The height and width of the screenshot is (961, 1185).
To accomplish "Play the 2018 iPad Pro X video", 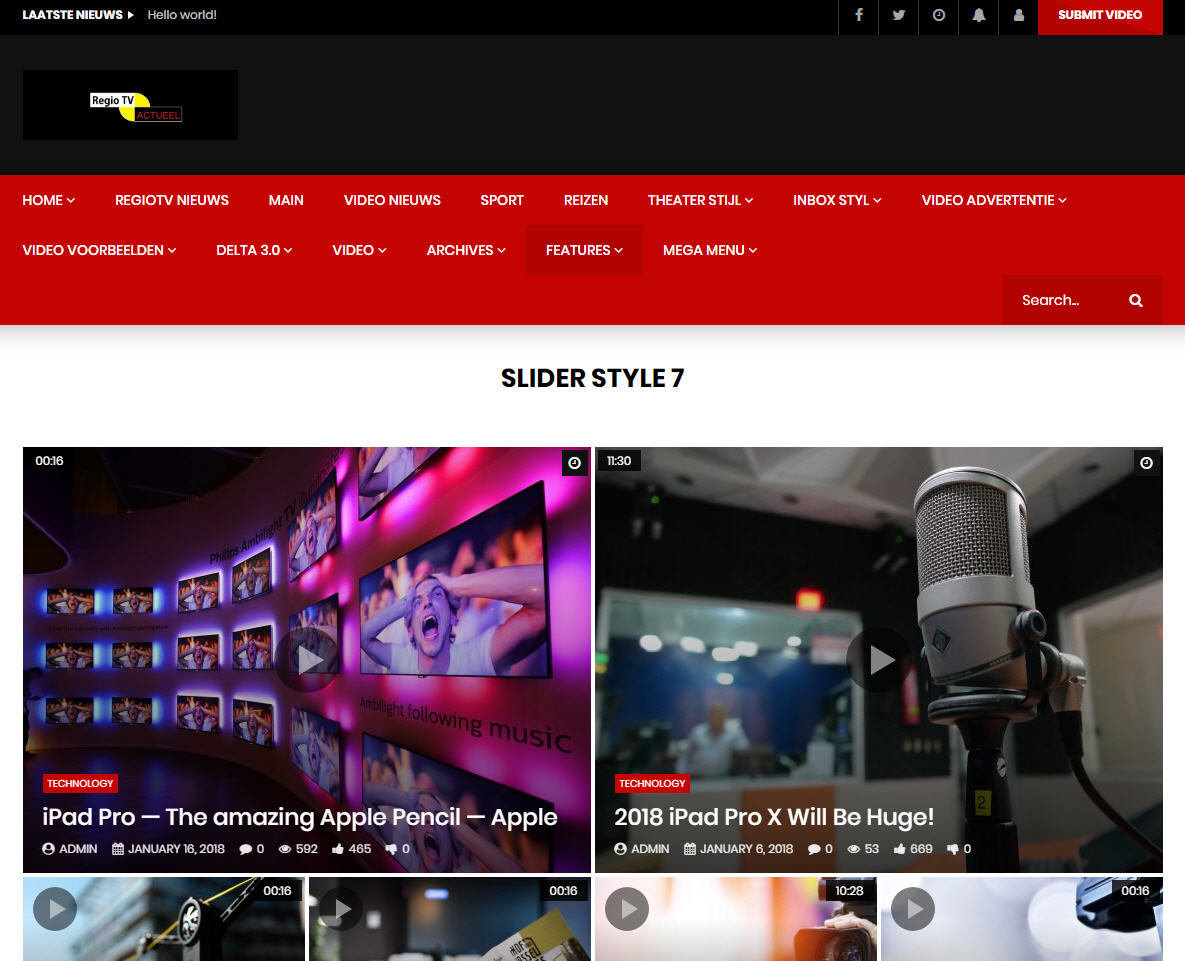I will coord(879,660).
